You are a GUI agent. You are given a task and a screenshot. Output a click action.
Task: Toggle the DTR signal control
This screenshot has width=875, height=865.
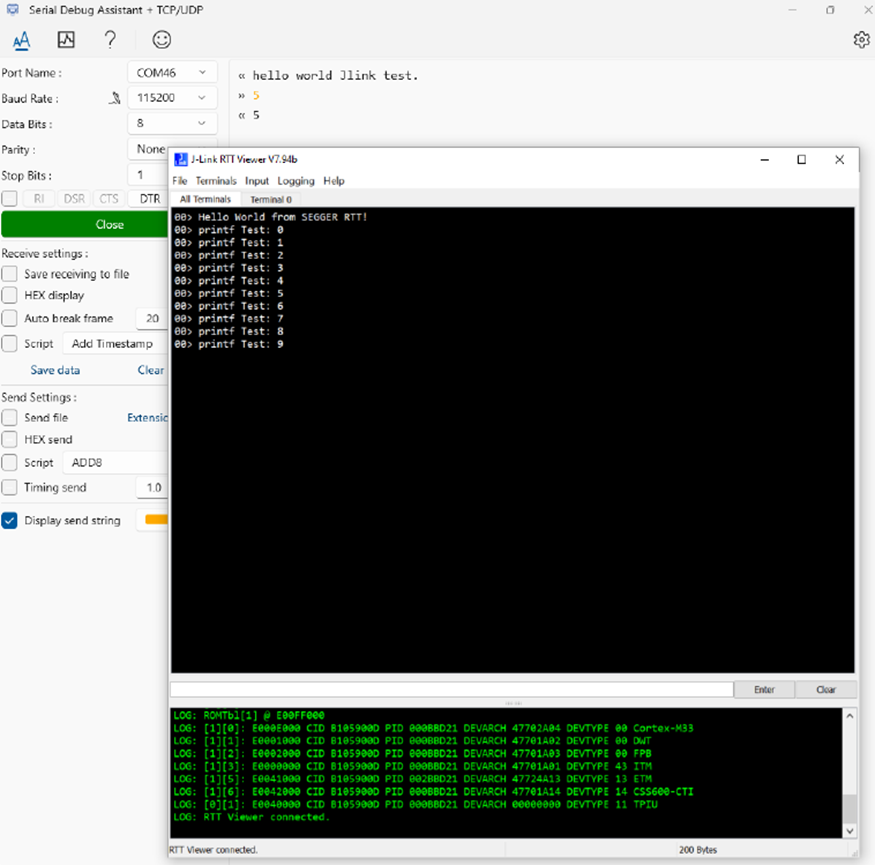[x=146, y=198]
